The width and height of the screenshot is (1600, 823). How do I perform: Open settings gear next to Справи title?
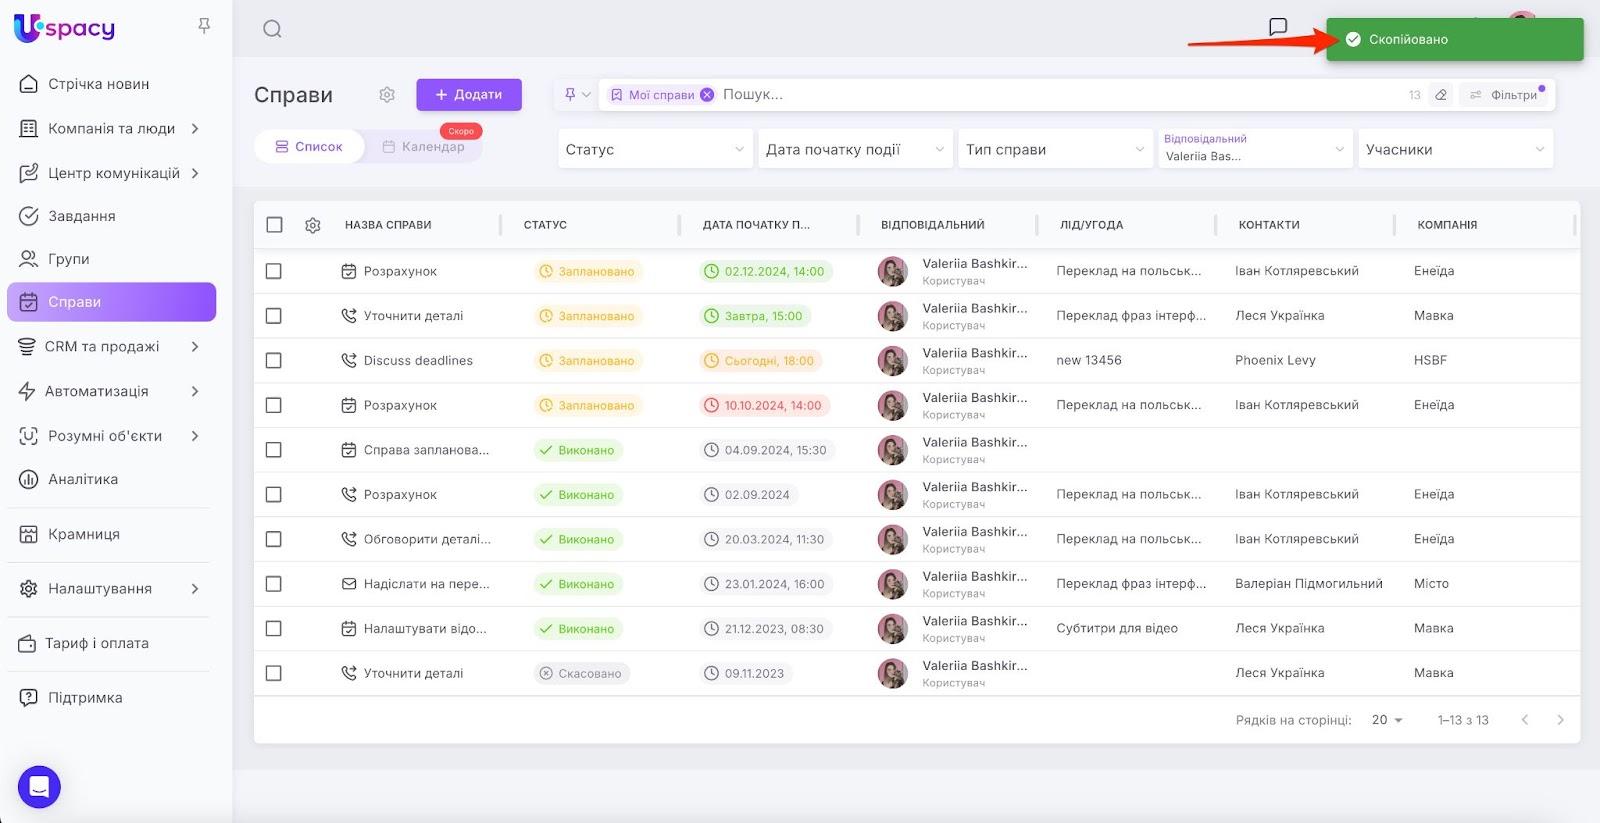pyautogui.click(x=387, y=95)
